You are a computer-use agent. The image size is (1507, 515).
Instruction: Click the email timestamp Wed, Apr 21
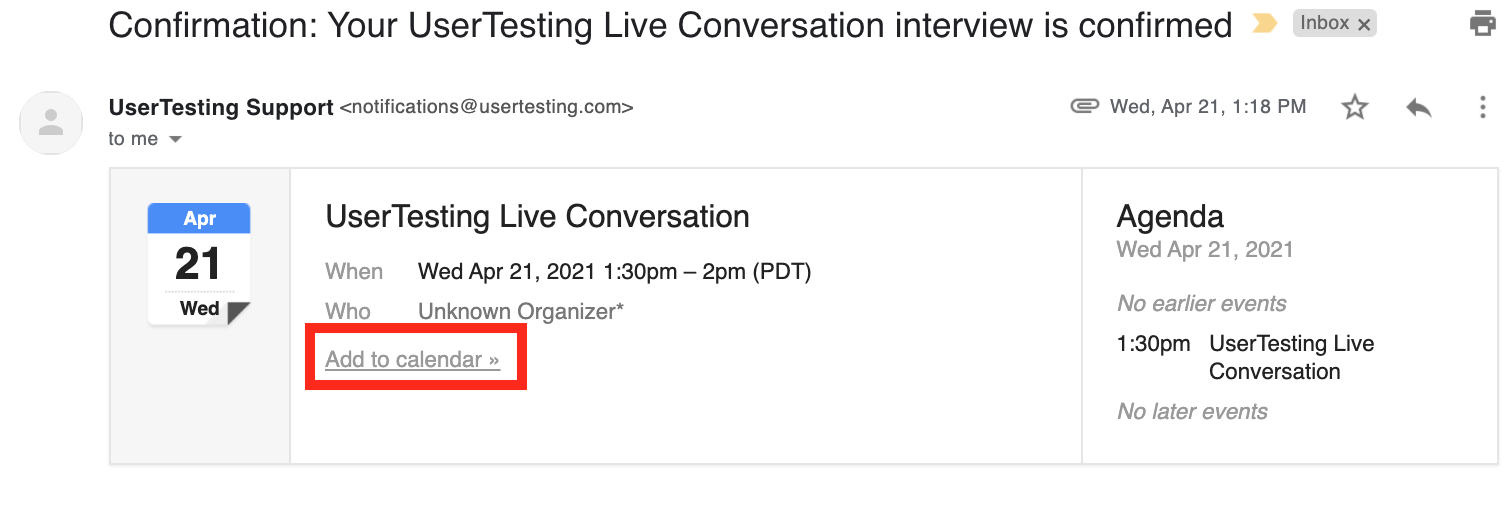1208,106
